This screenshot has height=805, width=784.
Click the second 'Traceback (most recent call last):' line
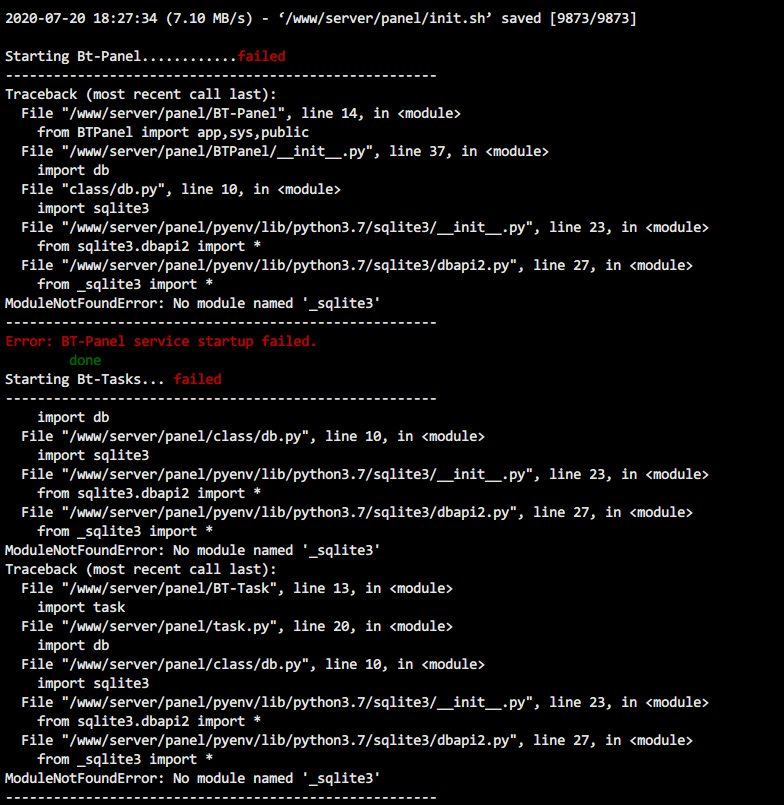click(141, 569)
